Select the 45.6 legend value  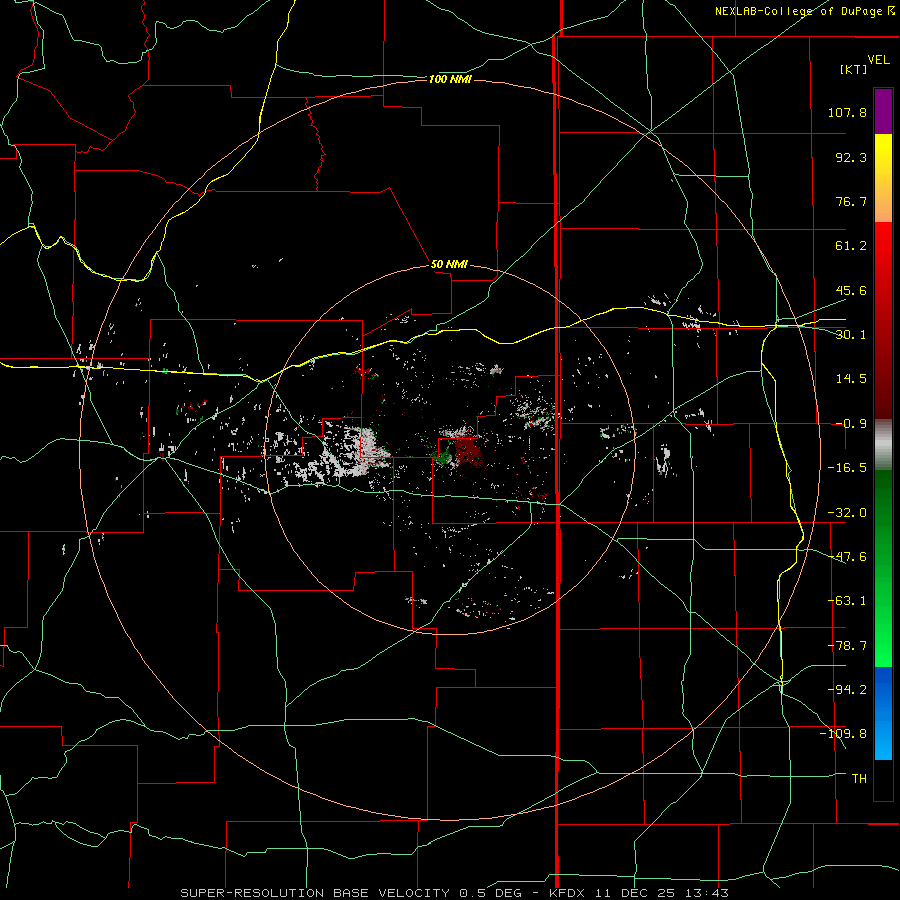851,290
